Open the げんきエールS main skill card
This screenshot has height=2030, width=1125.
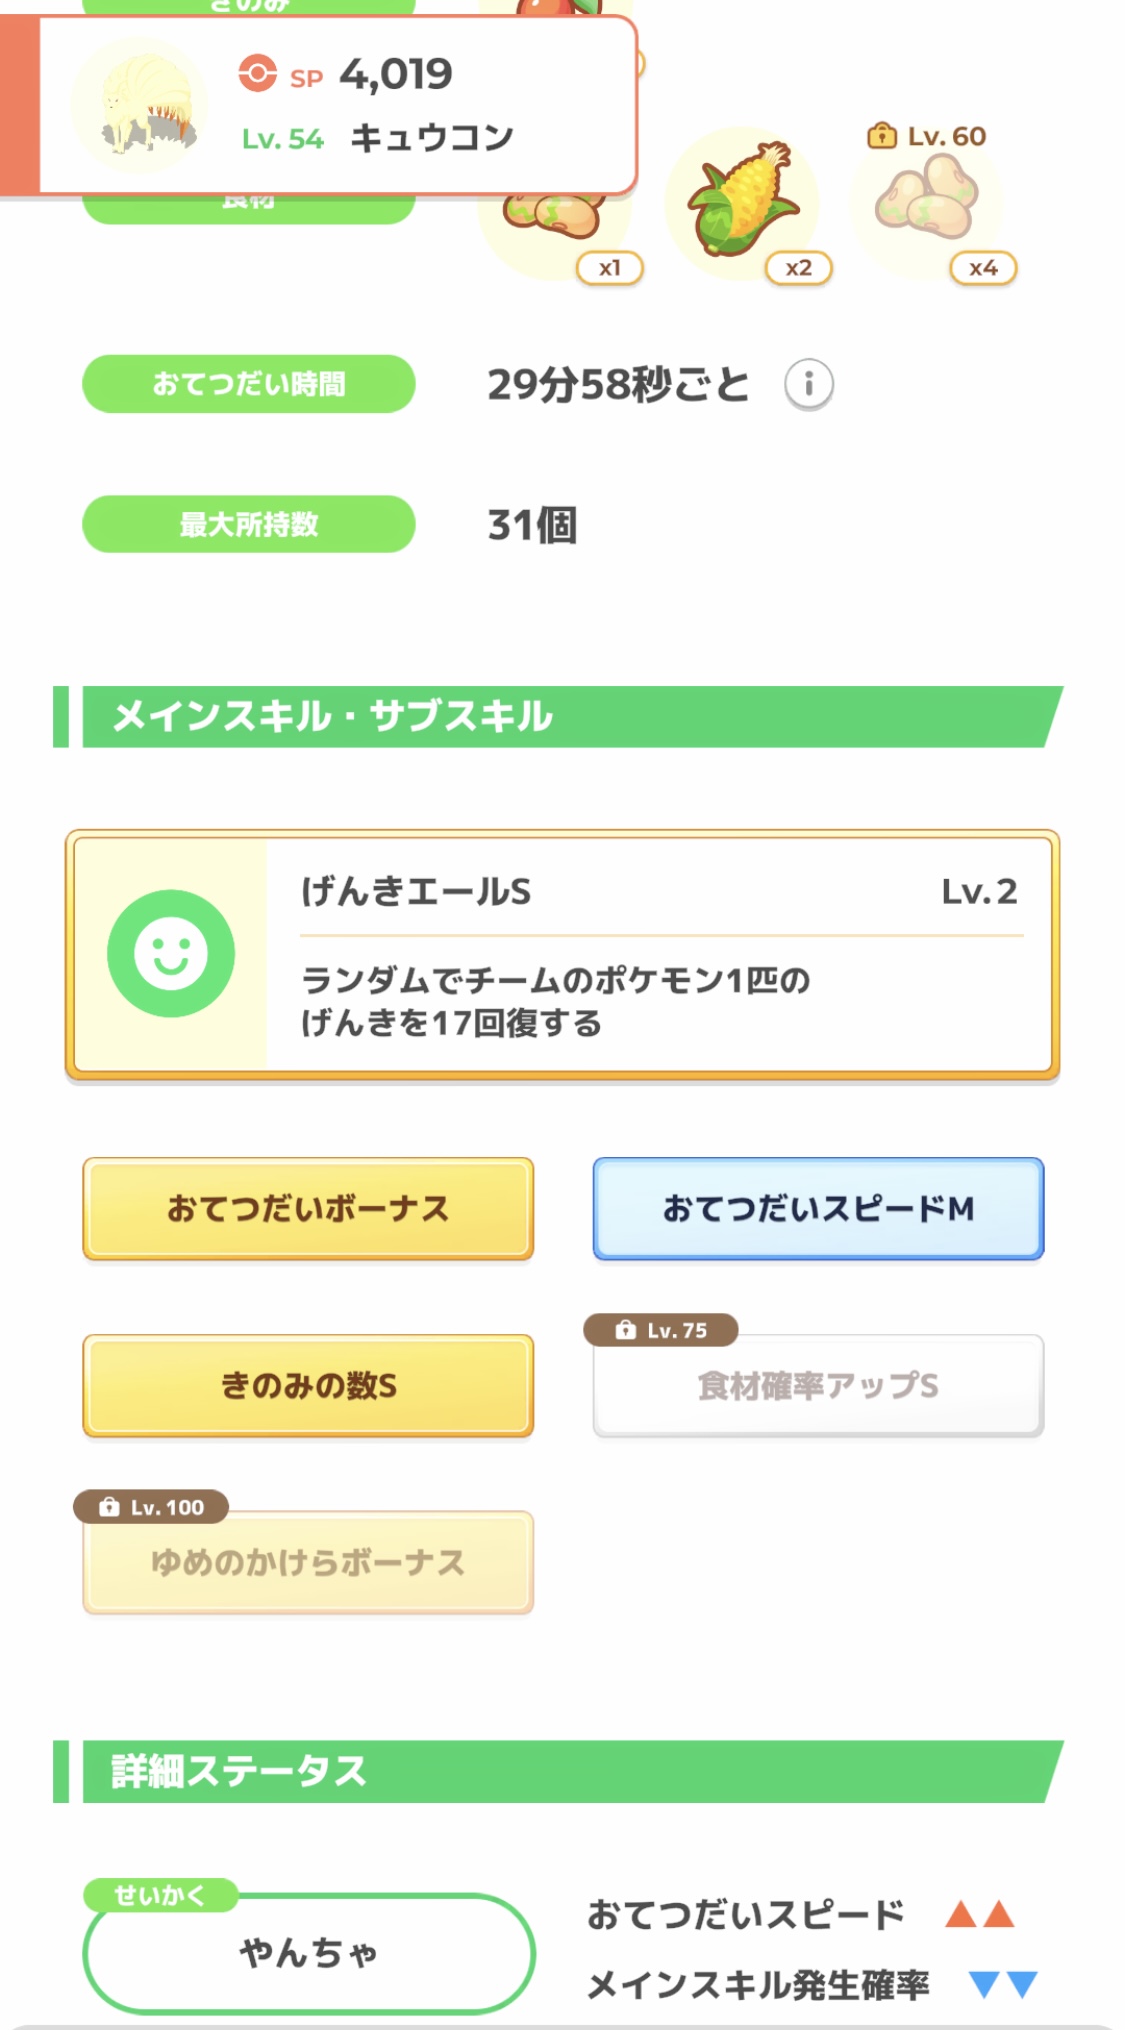tap(660, 955)
